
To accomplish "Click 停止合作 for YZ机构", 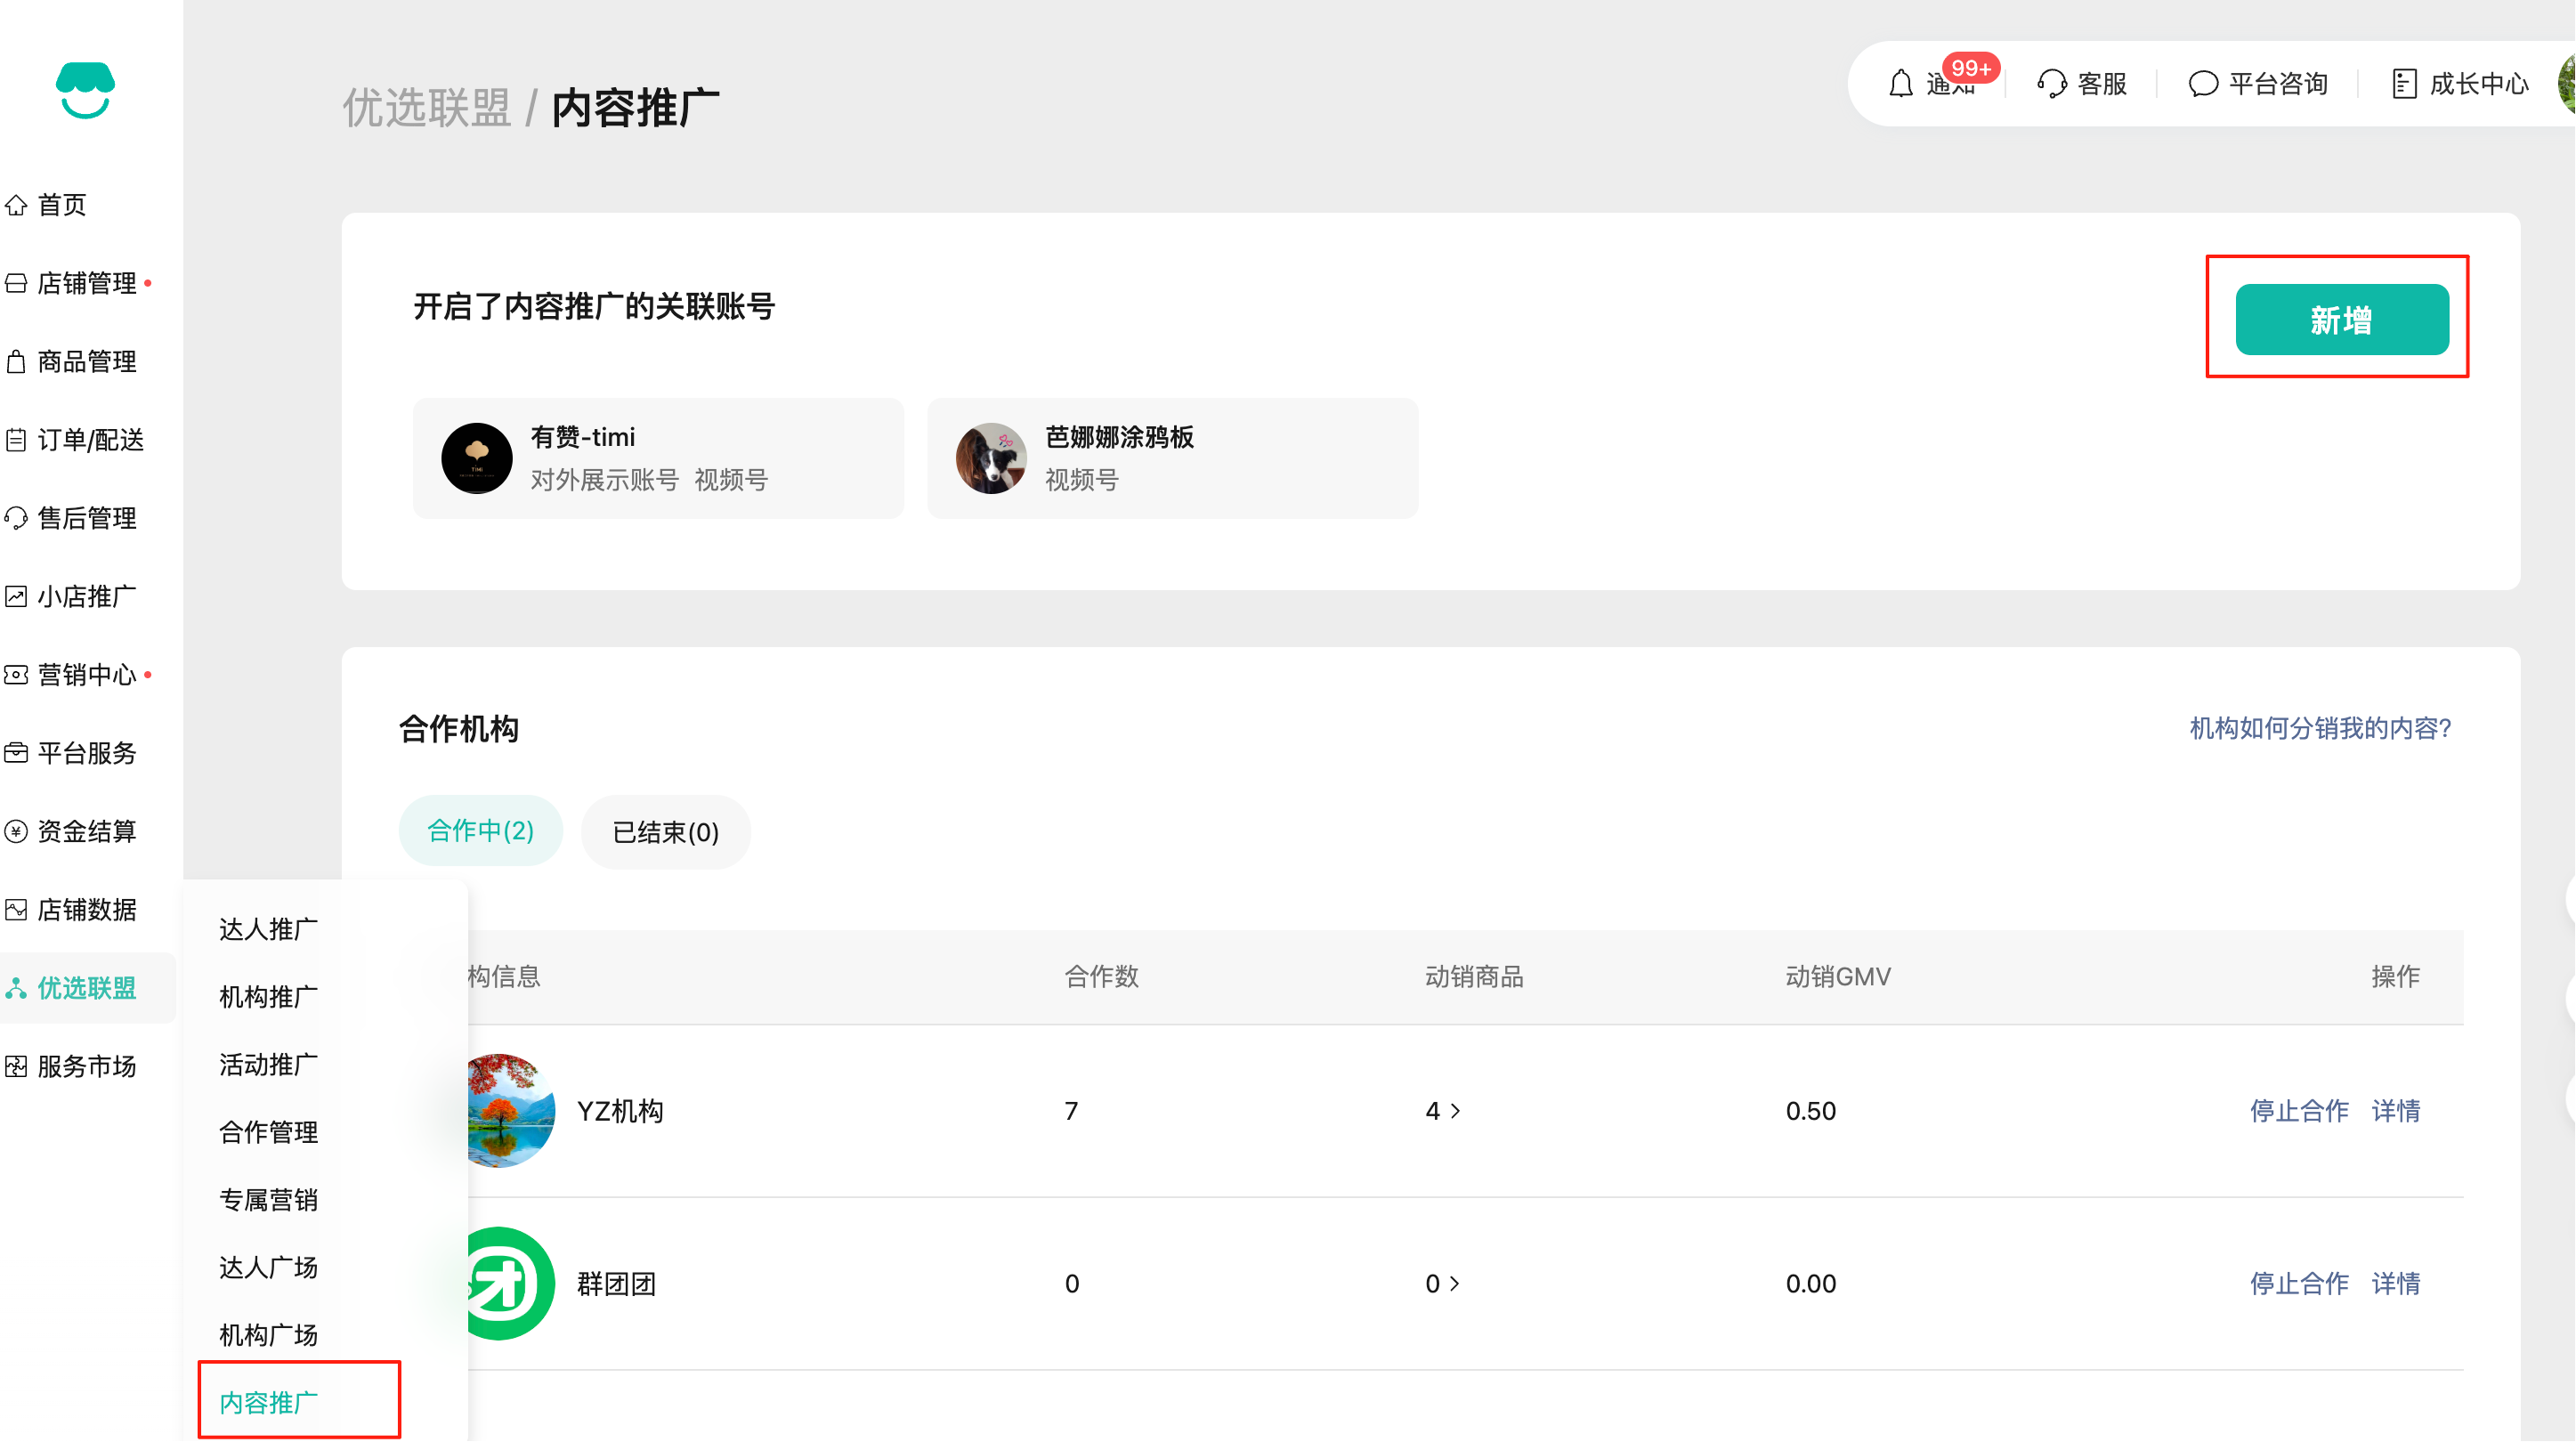I will click(x=2298, y=1112).
